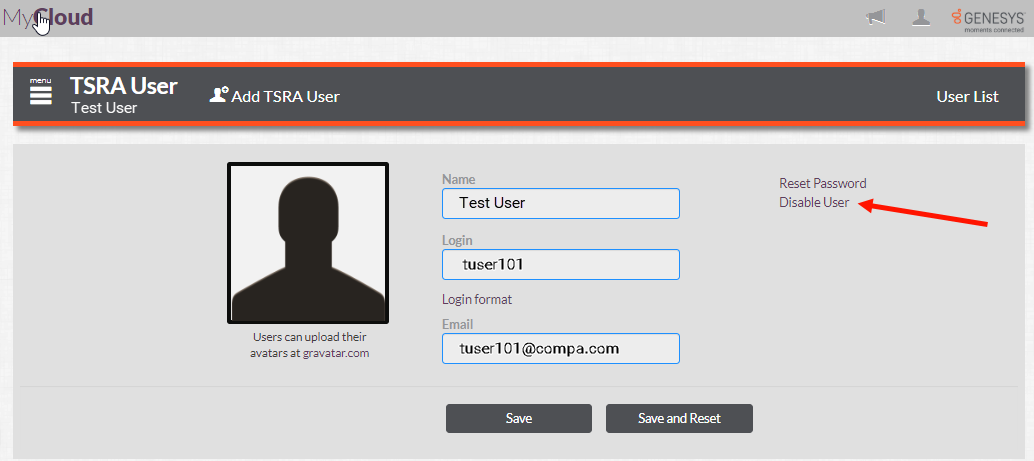This screenshot has height=461, width=1034.
Task: Open the megaphone announcements icon
Action: pos(876,17)
